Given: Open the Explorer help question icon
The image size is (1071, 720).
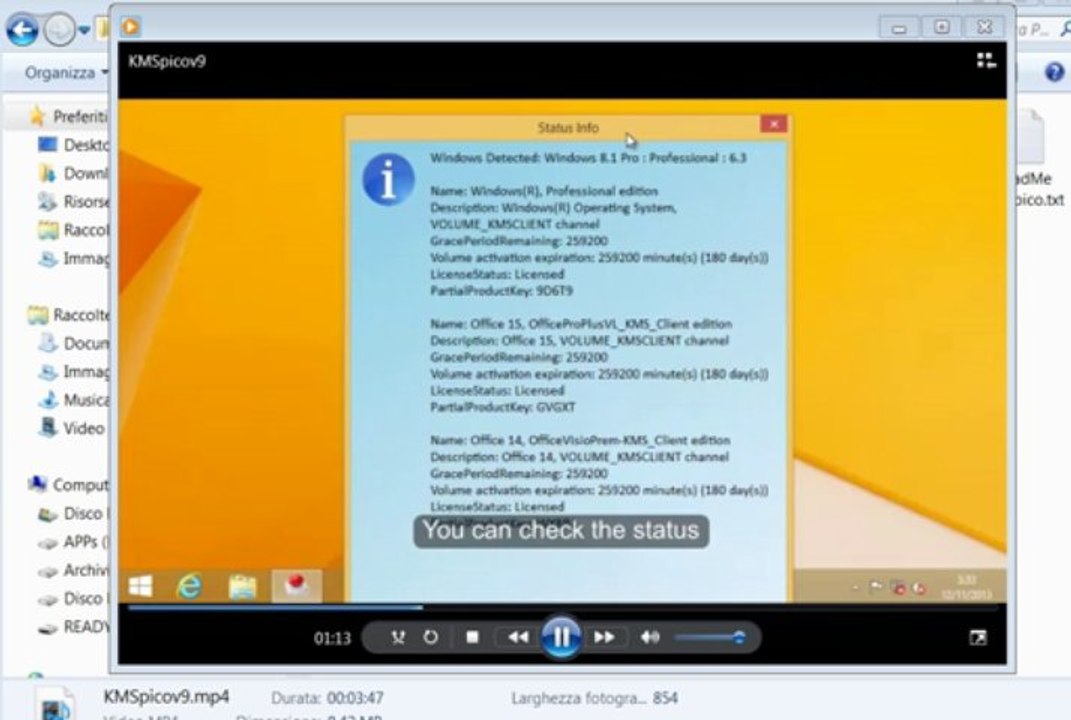Looking at the screenshot, I should click(x=1055, y=72).
